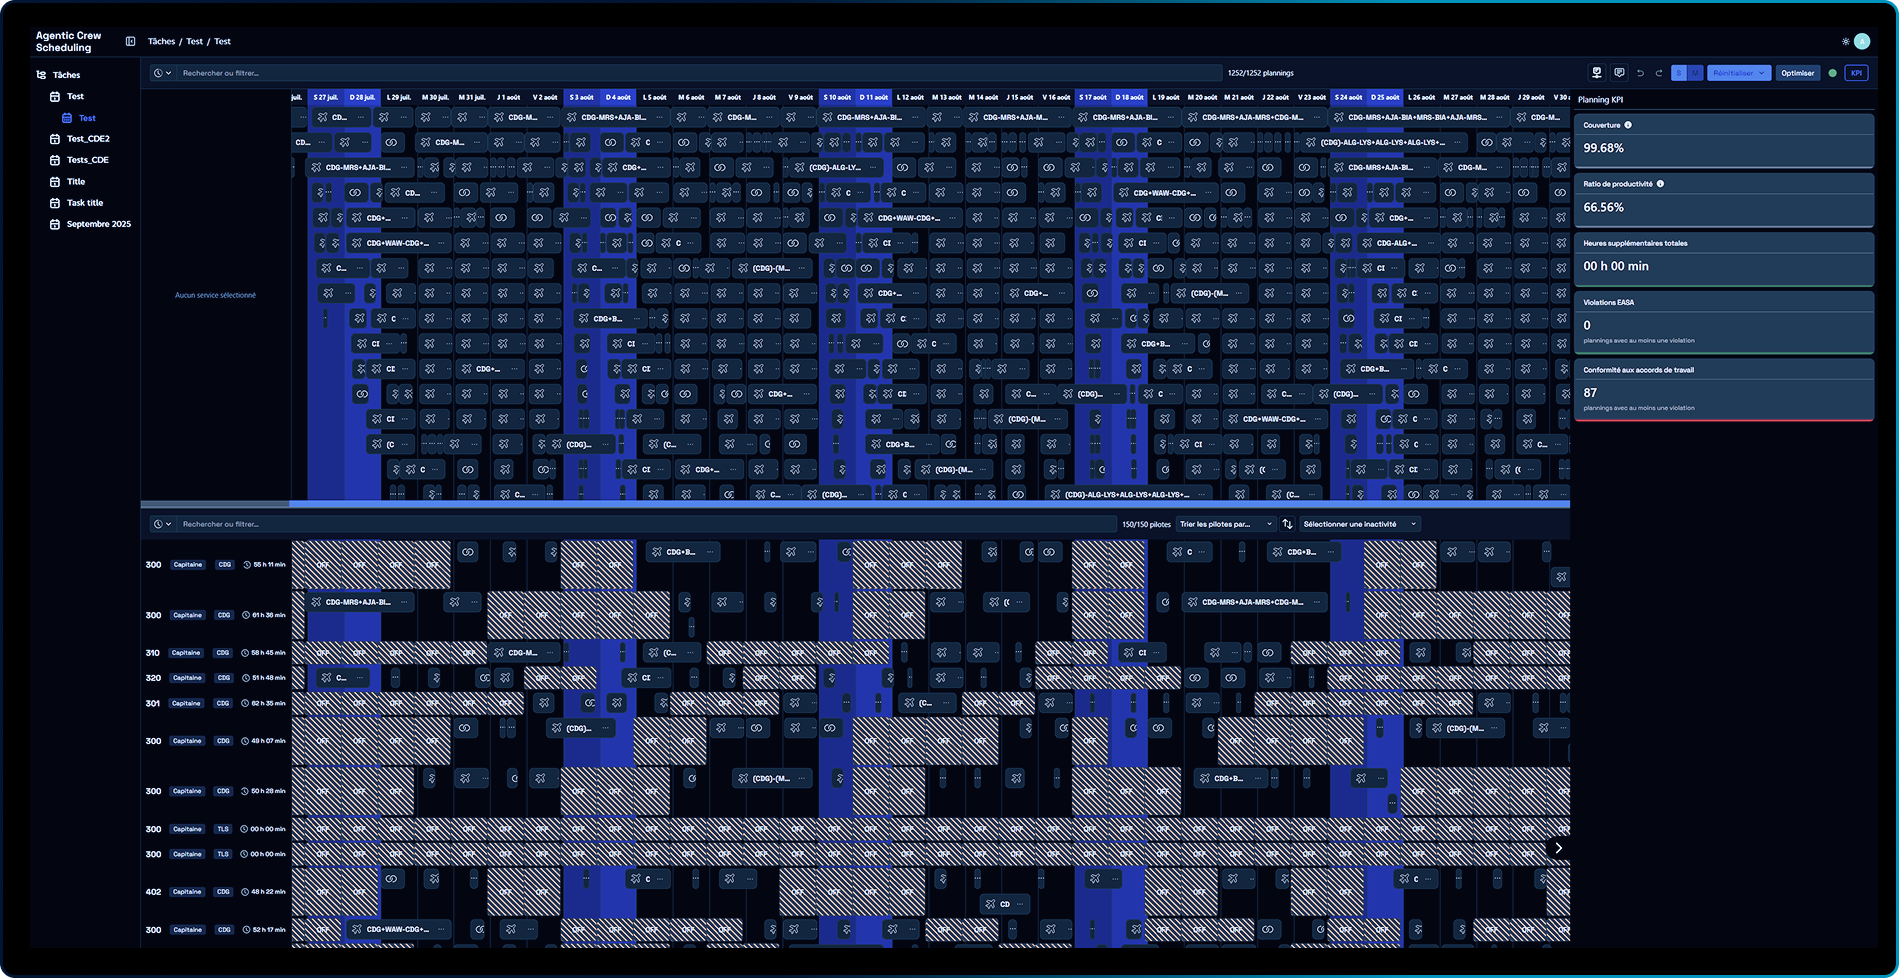Screen dimensions: 1899x978
Task: Click the undo arrow icon
Action: pyautogui.click(x=1641, y=72)
